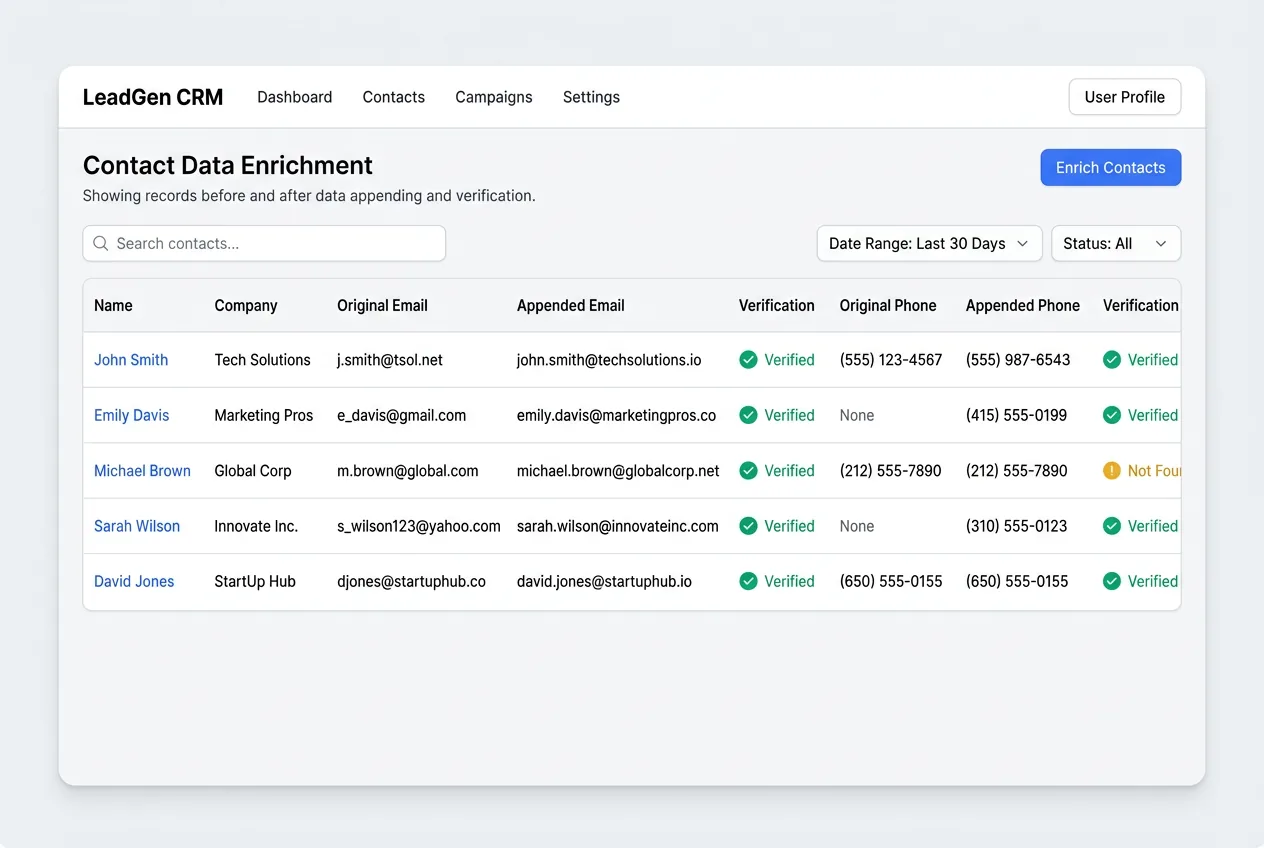Click the Verified icon beside michael.brown@globalcorp.net

coord(749,470)
